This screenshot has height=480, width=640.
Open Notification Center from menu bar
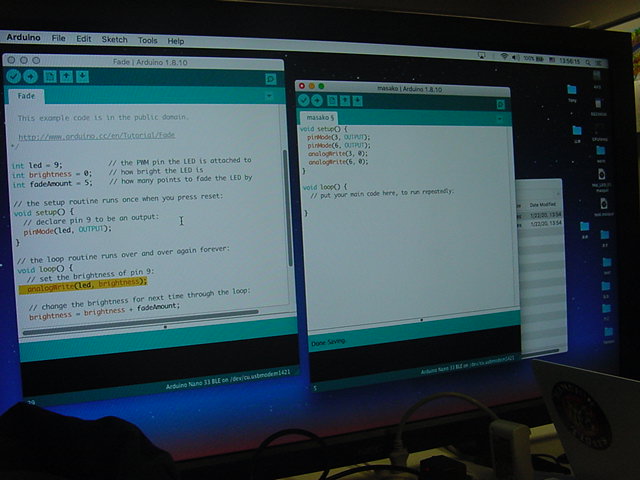tap(599, 63)
